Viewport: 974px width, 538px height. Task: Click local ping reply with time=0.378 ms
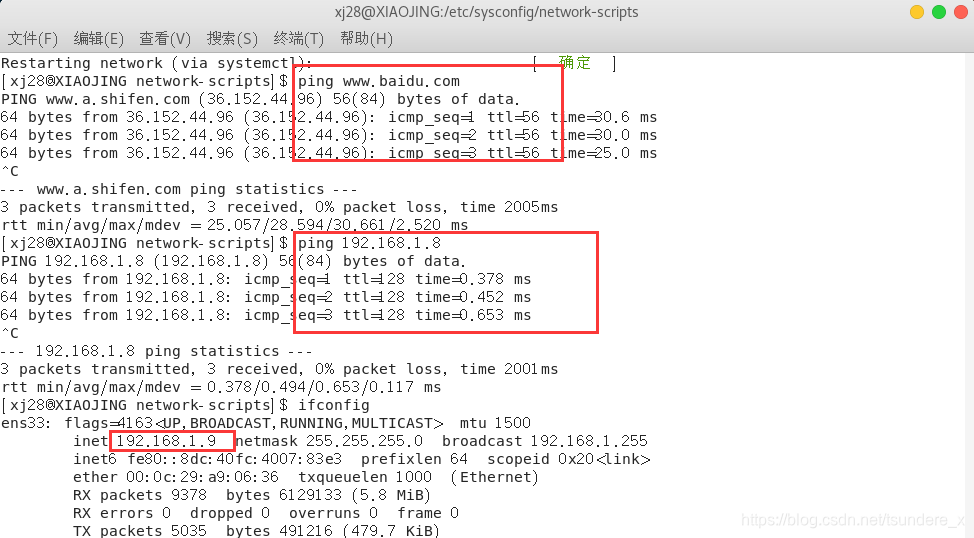pos(266,280)
